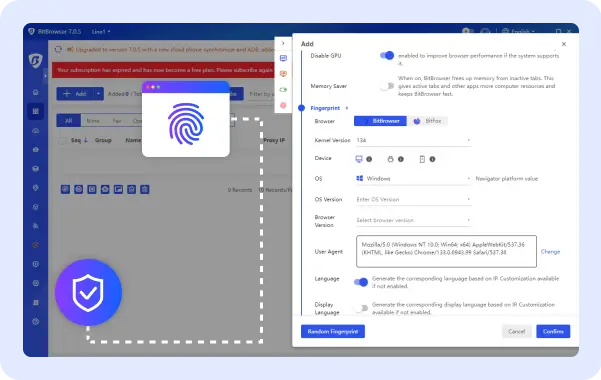Click the refresh icon beside upgrade notice

[x=58, y=49]
